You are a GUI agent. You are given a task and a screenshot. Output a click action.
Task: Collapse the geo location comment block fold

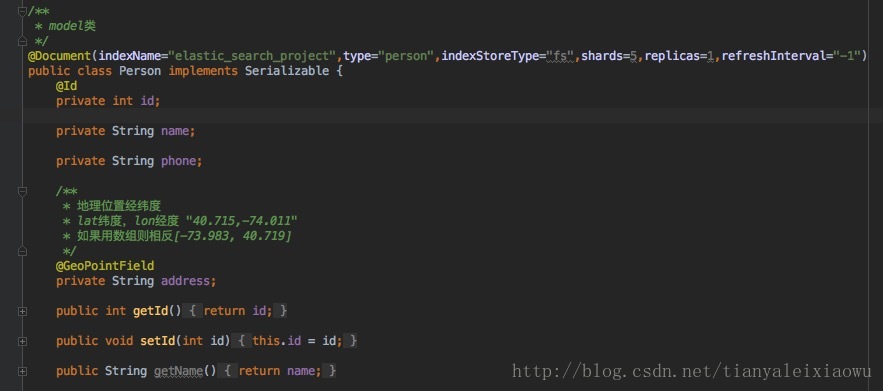click(x=22, y=192)
